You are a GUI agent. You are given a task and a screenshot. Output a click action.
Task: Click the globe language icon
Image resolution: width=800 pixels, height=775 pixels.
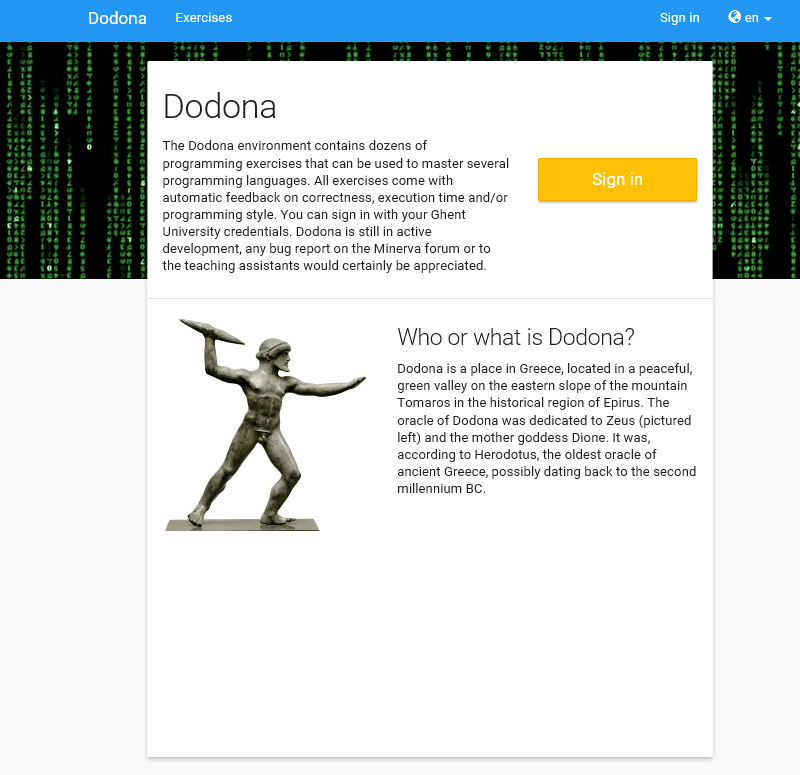(x=734, y=17)
